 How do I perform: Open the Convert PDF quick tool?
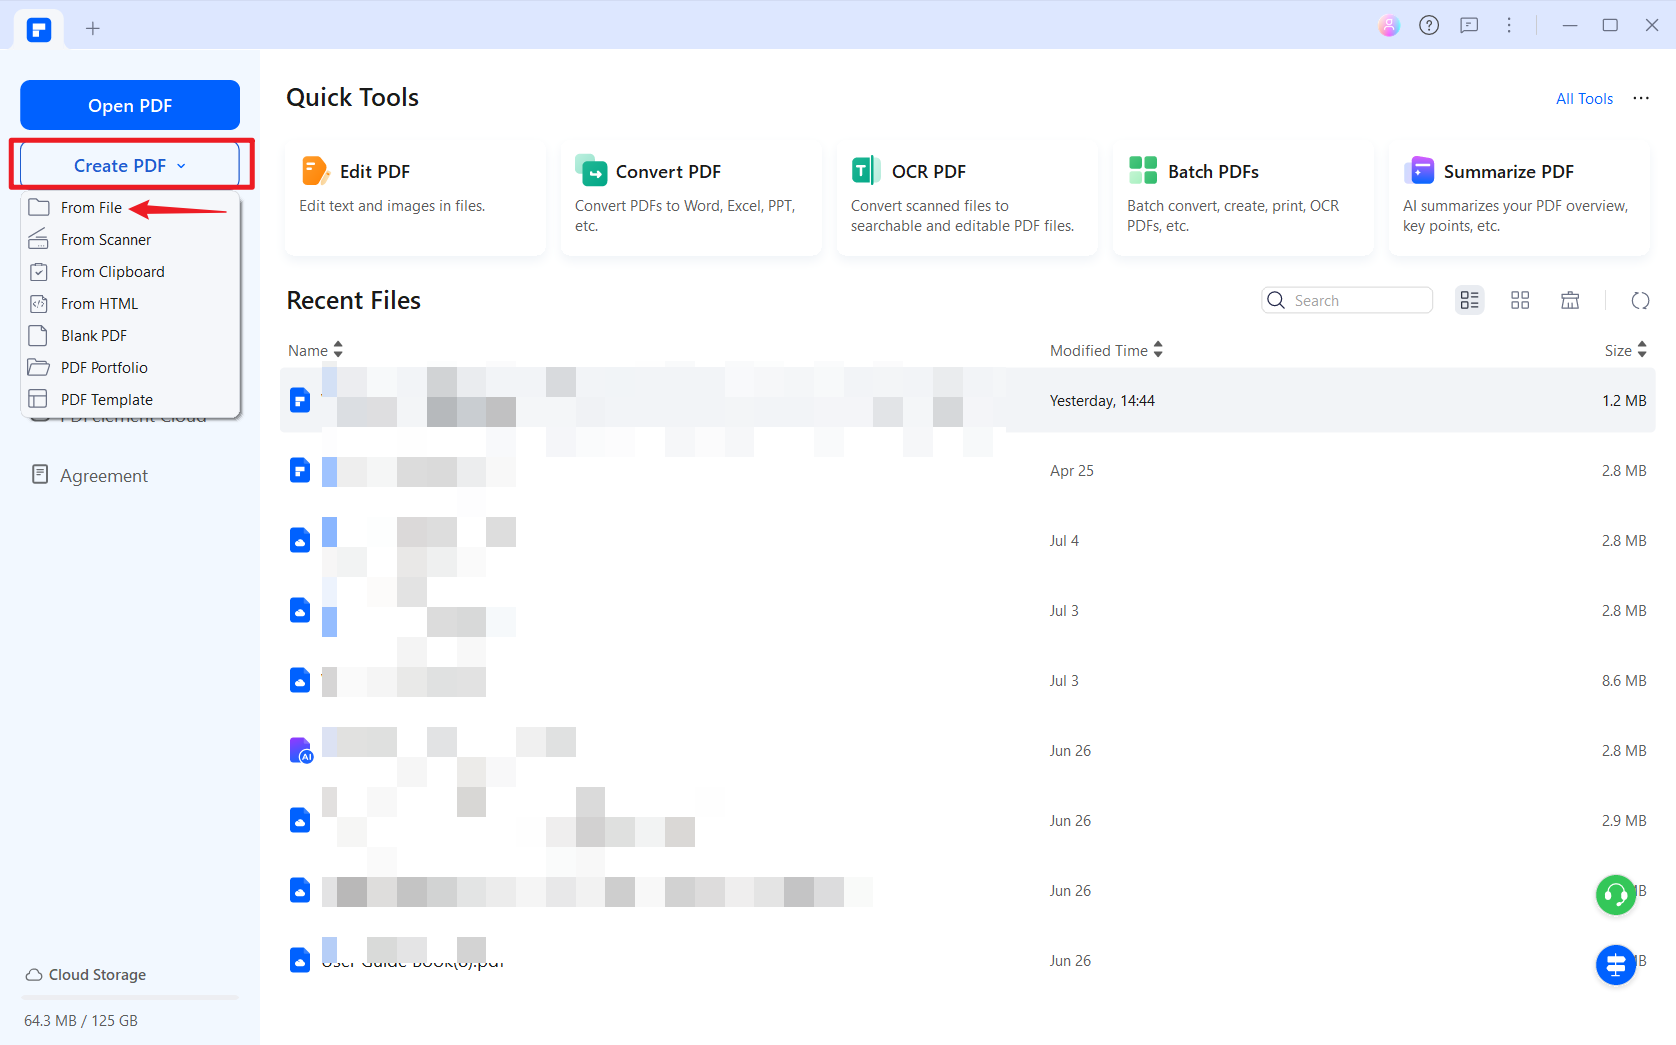(x=691, y=198)
